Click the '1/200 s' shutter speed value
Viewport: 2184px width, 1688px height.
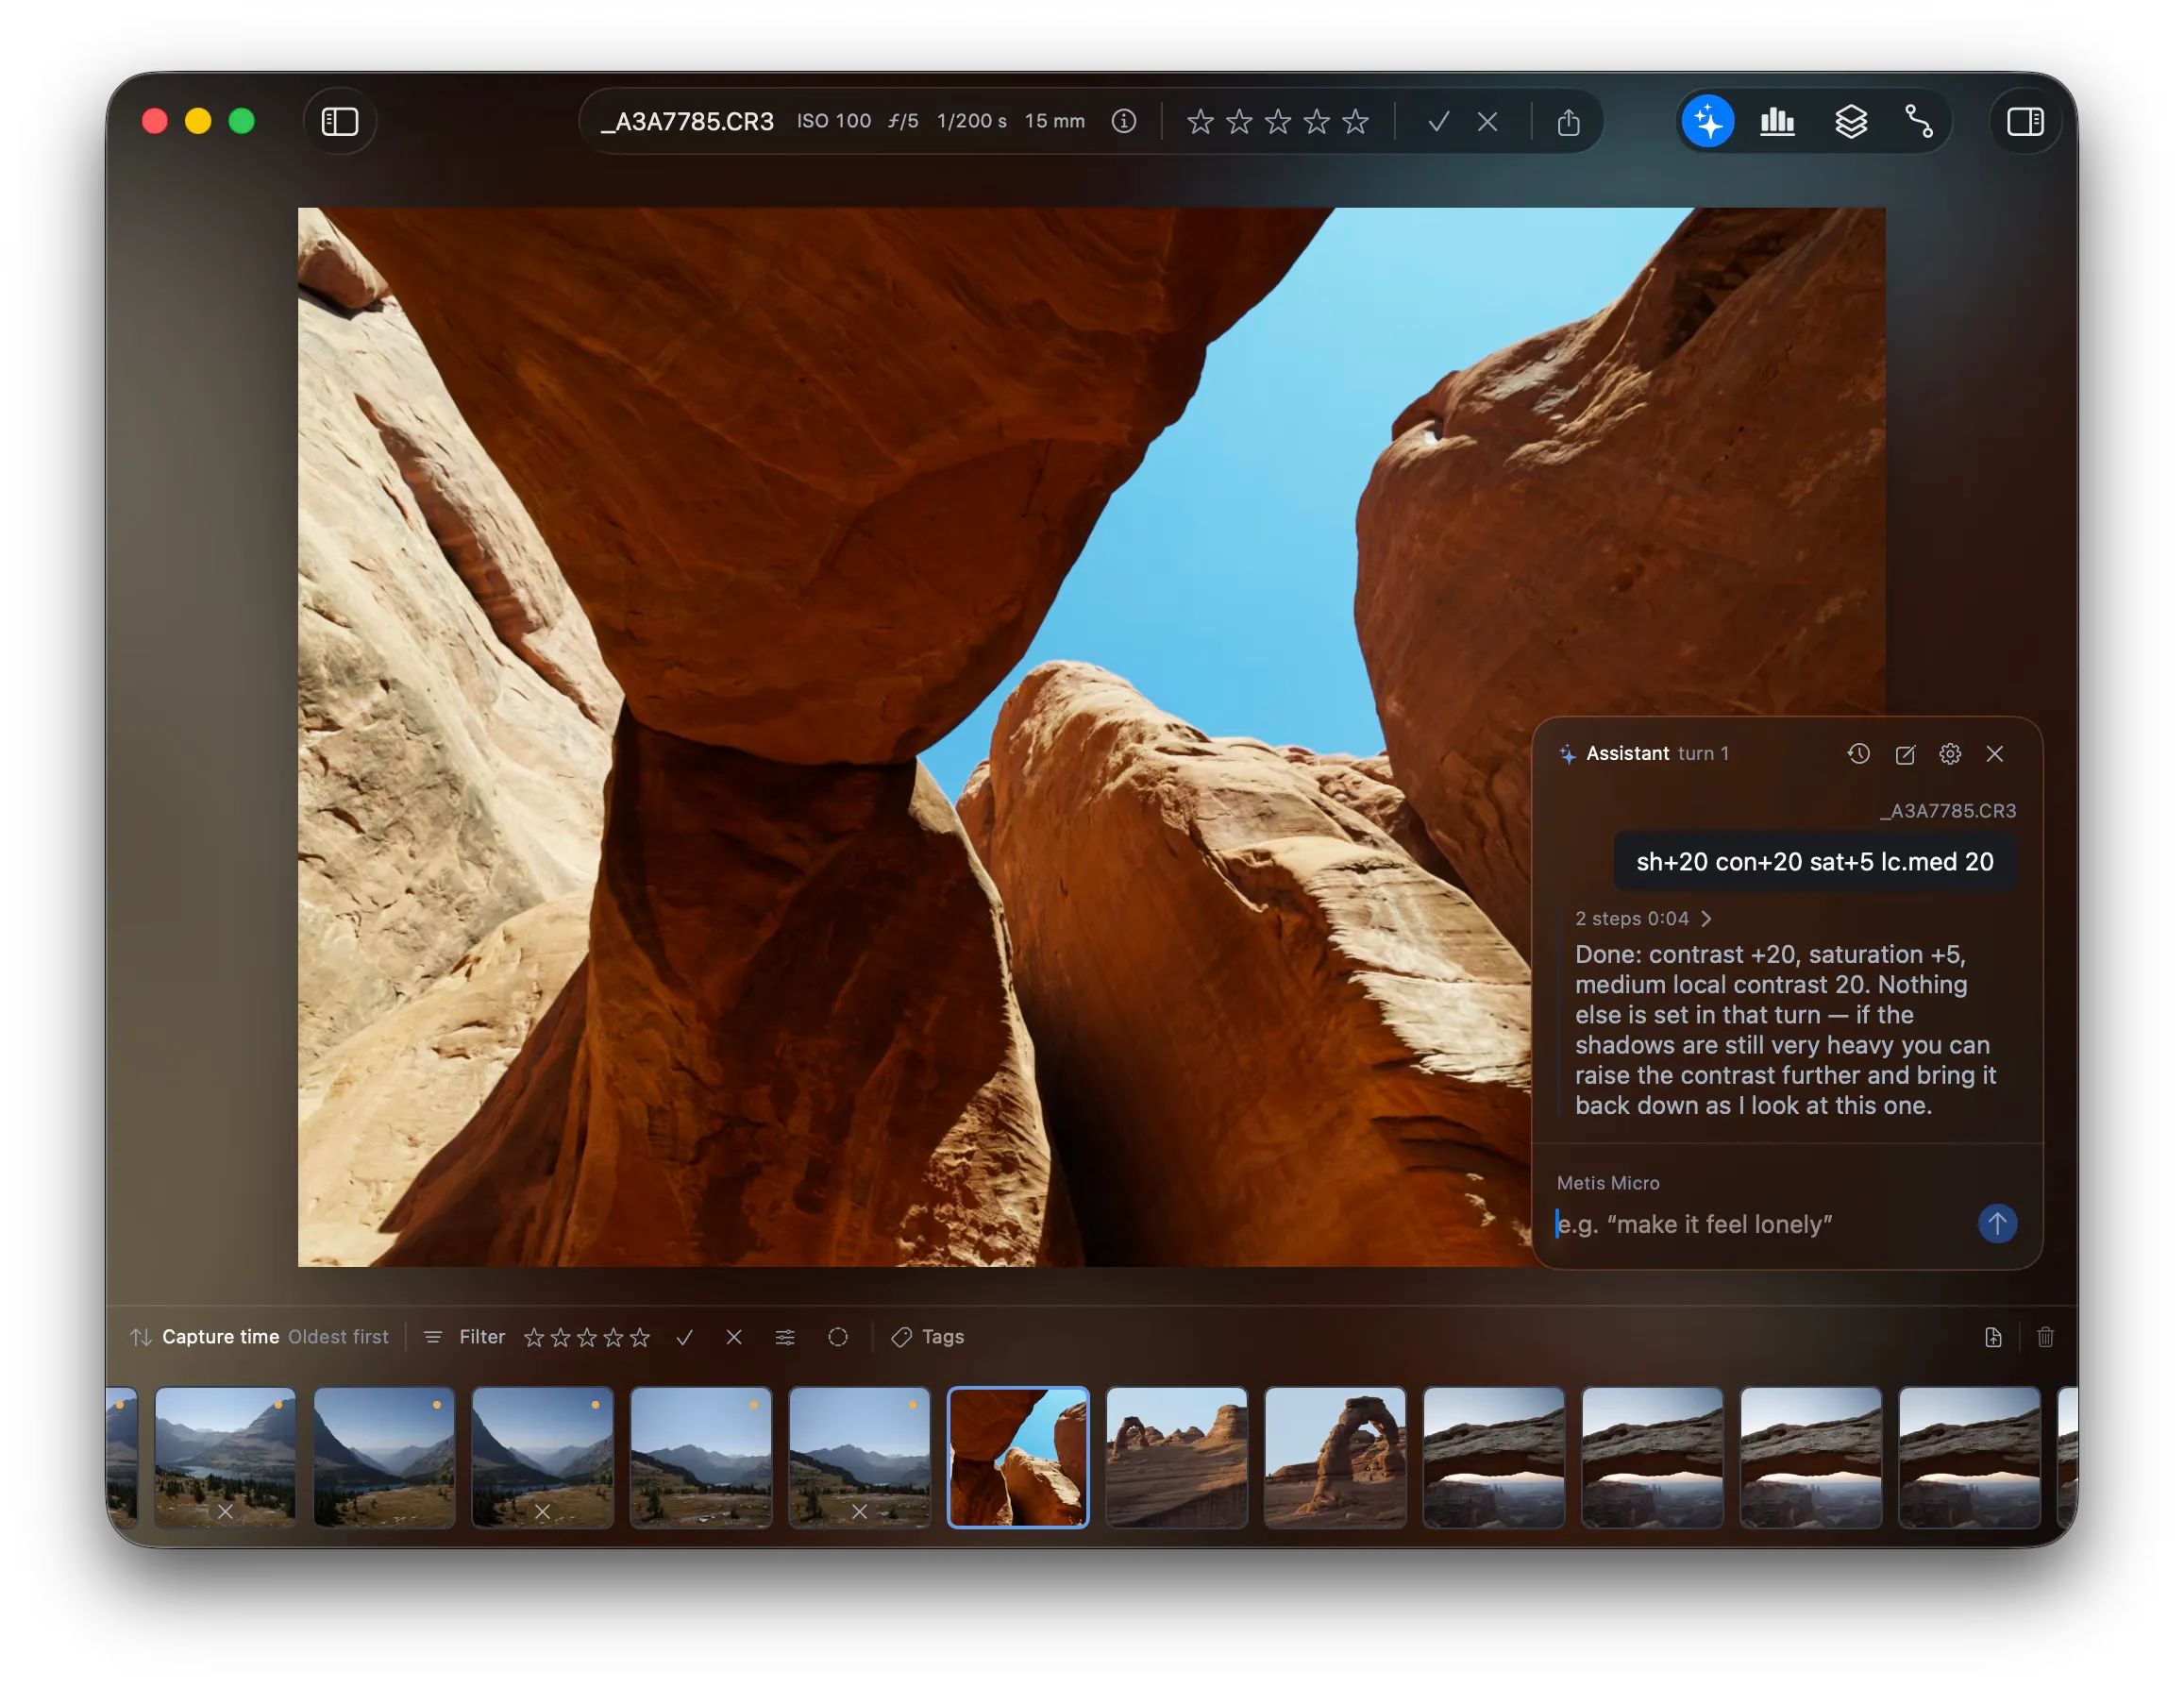(x=971, y=121)
